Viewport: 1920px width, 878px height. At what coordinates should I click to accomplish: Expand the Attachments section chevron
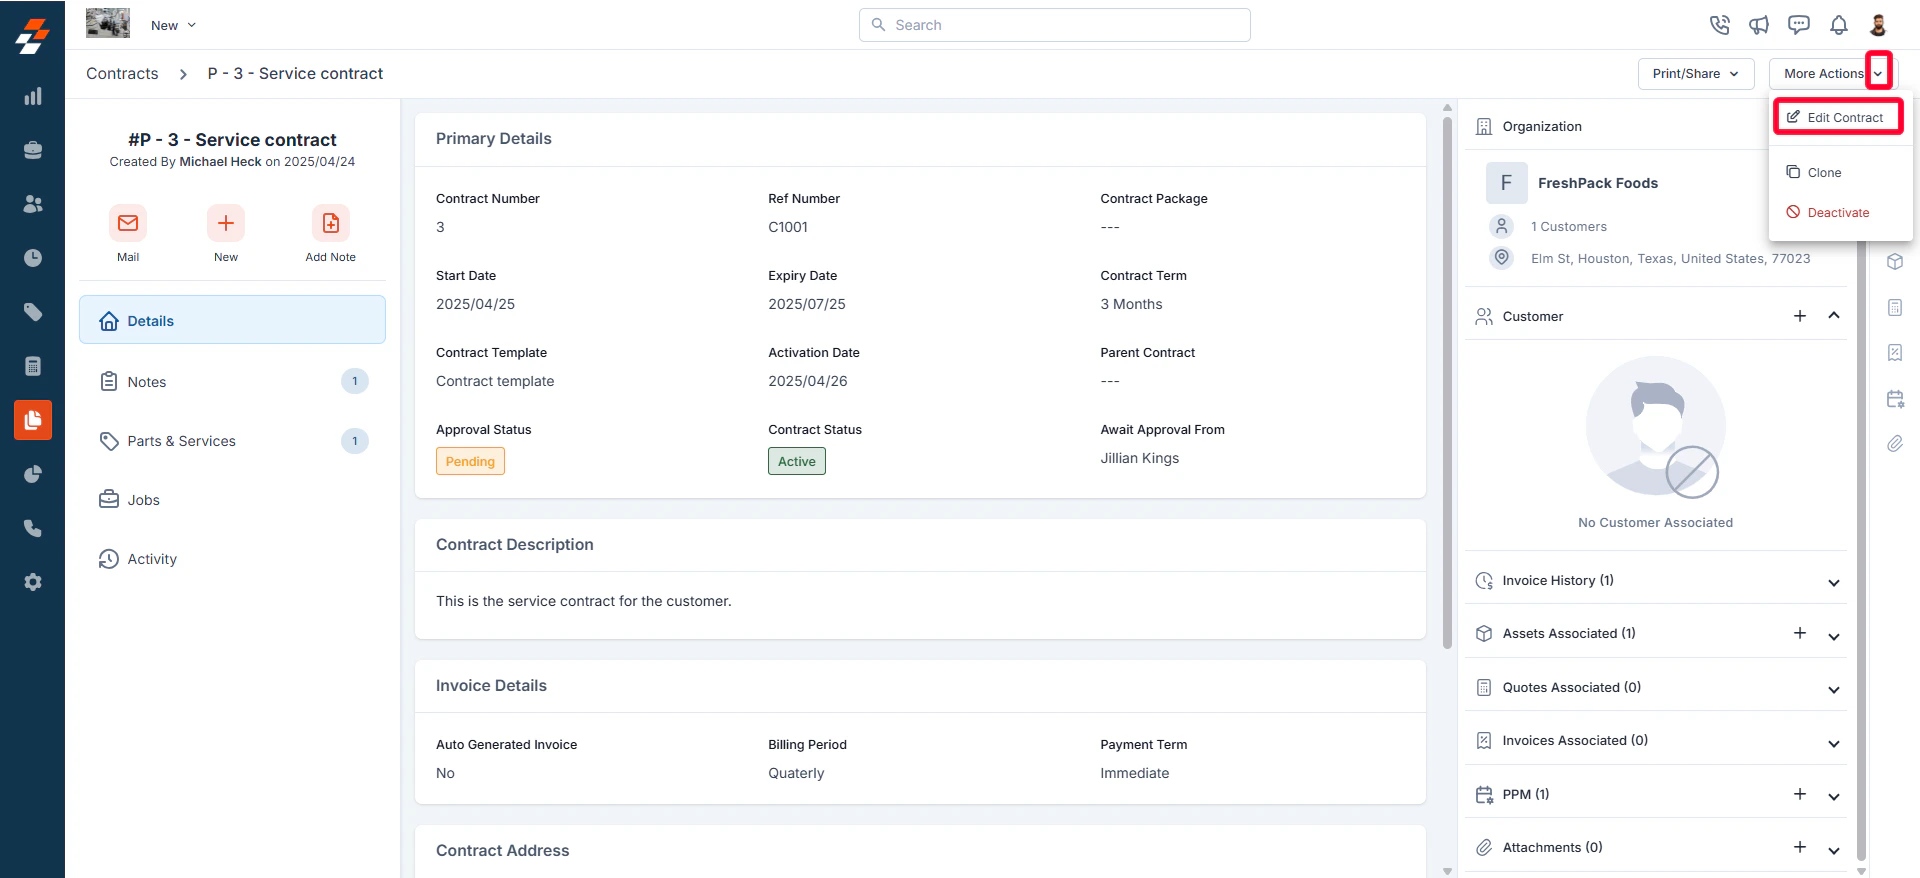[x=1834, y=851]
